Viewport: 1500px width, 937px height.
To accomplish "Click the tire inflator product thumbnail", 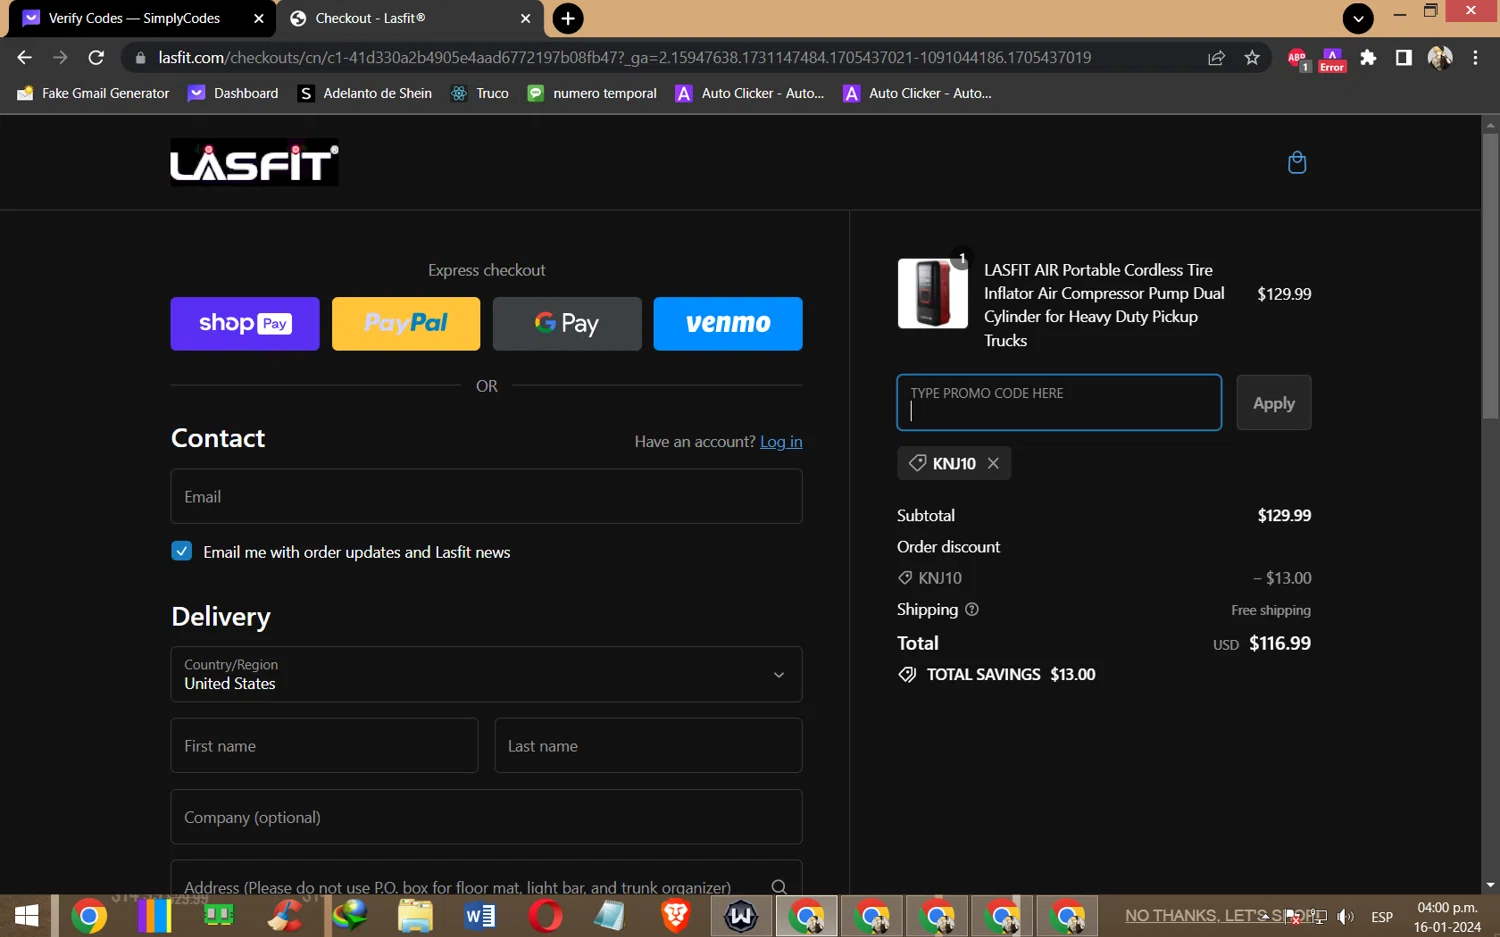I will pos(932,293).
